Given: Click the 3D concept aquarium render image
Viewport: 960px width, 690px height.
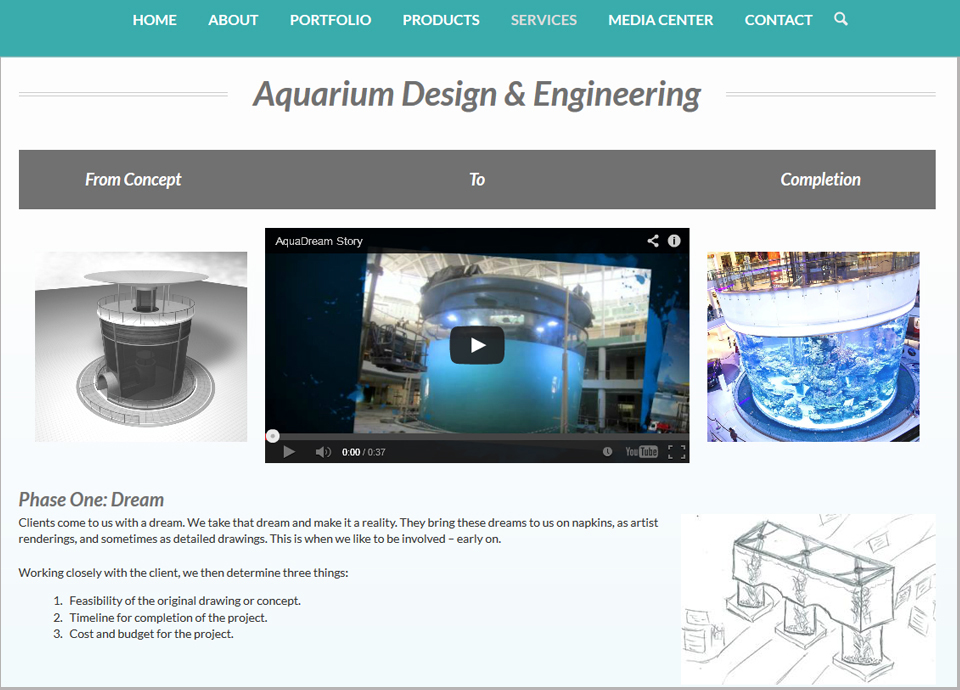Looking at the screenshot, I should click(141, 347).
